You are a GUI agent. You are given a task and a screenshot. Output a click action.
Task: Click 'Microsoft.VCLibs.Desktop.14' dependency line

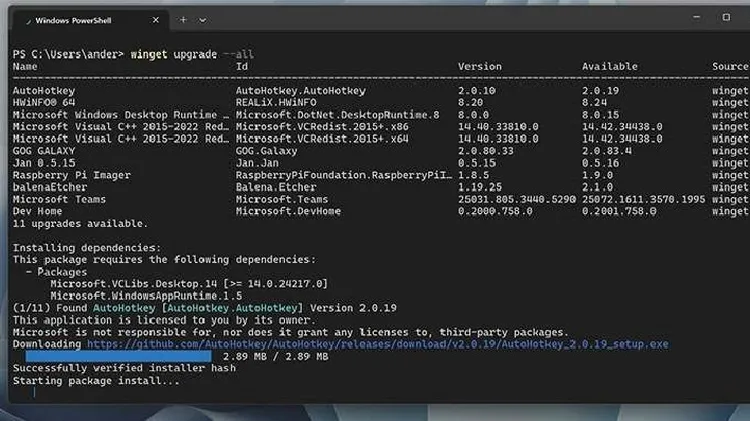coord(189,284)
